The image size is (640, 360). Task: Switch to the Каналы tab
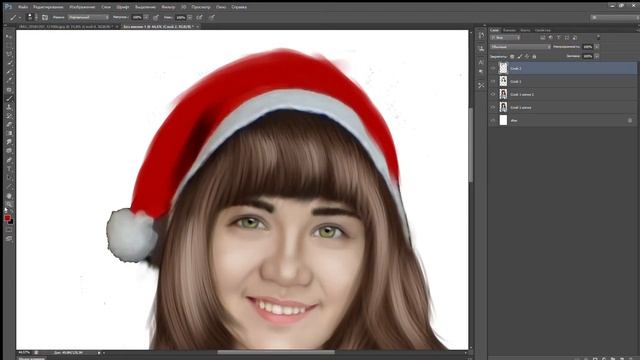(x=509, y=30)
